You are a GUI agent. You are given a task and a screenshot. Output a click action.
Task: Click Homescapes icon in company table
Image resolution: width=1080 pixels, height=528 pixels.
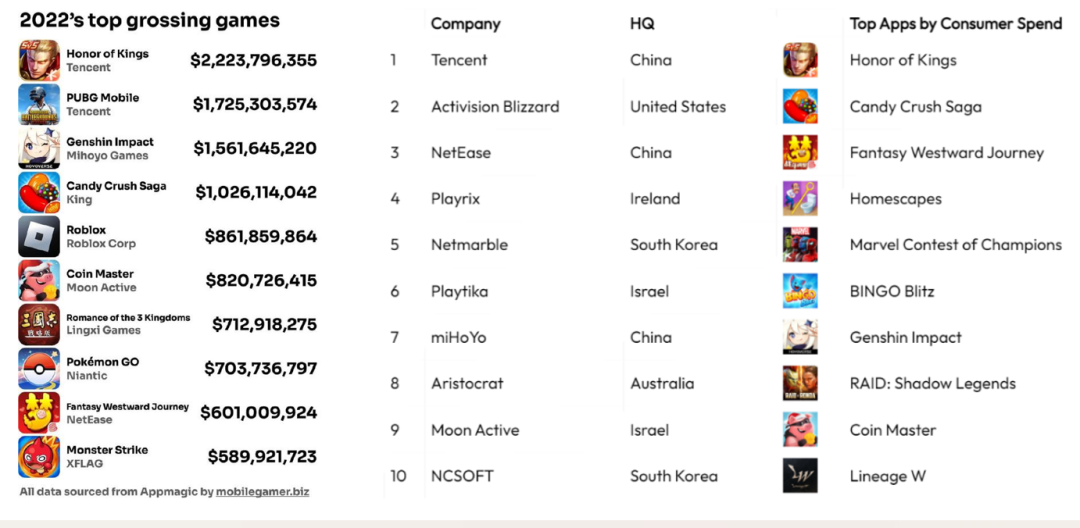tap(800, 199)
